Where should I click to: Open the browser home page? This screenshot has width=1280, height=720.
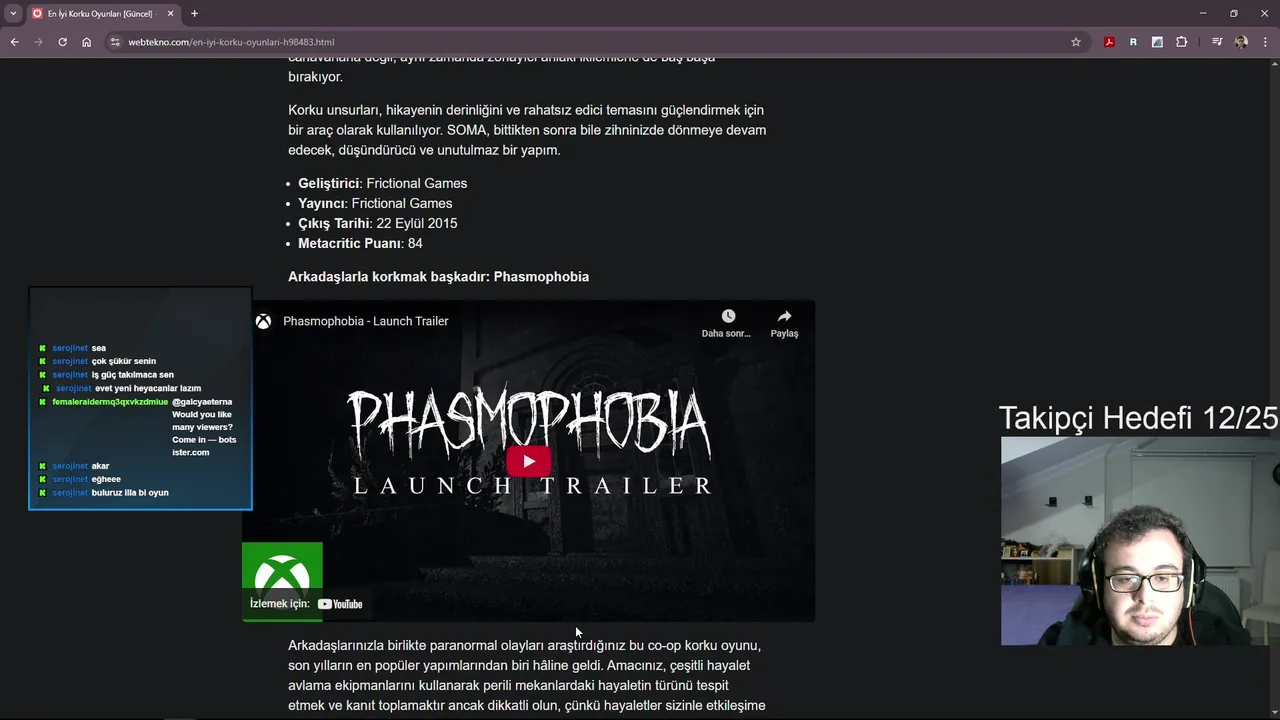(86, 42)
